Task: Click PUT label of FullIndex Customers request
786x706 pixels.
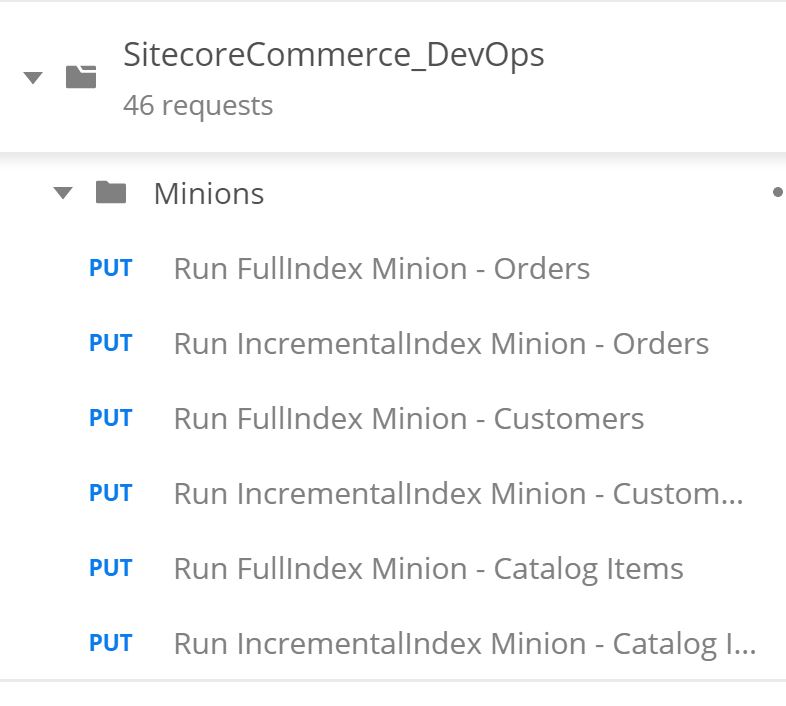Action: (110, 418)
